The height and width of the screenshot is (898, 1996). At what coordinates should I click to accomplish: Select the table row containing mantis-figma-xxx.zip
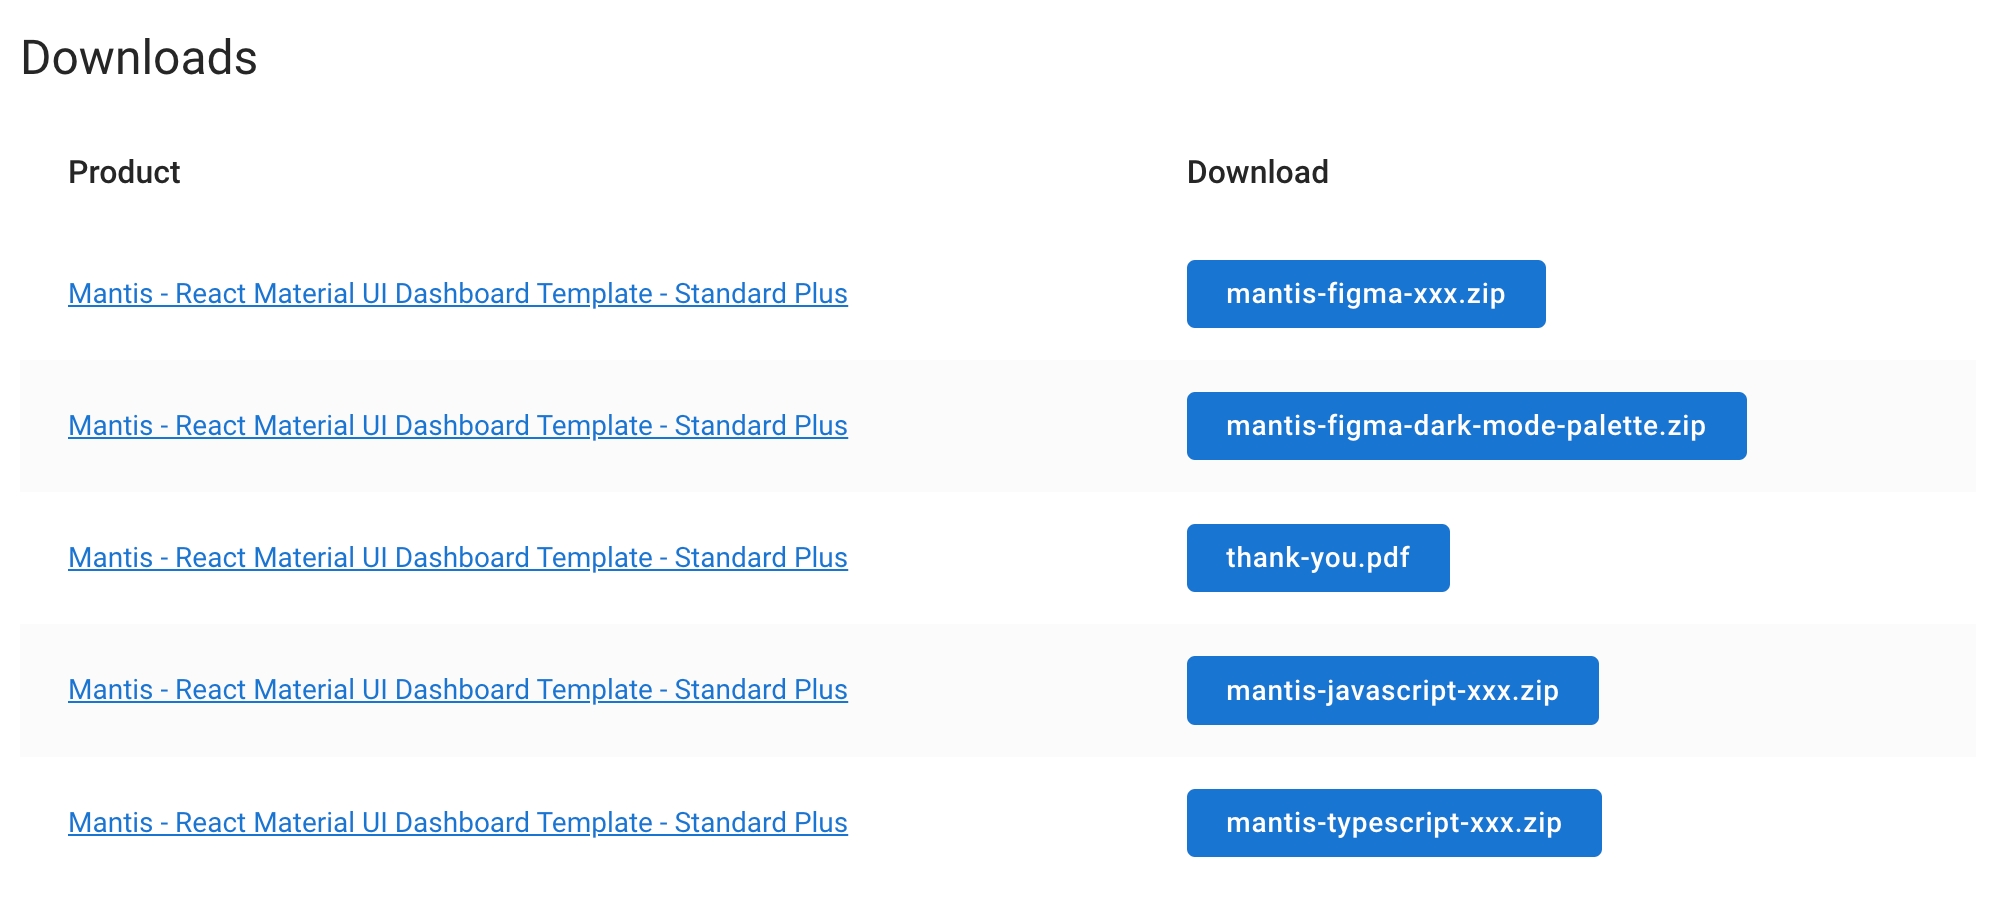pyautogui.click(x=1000, y=294)
